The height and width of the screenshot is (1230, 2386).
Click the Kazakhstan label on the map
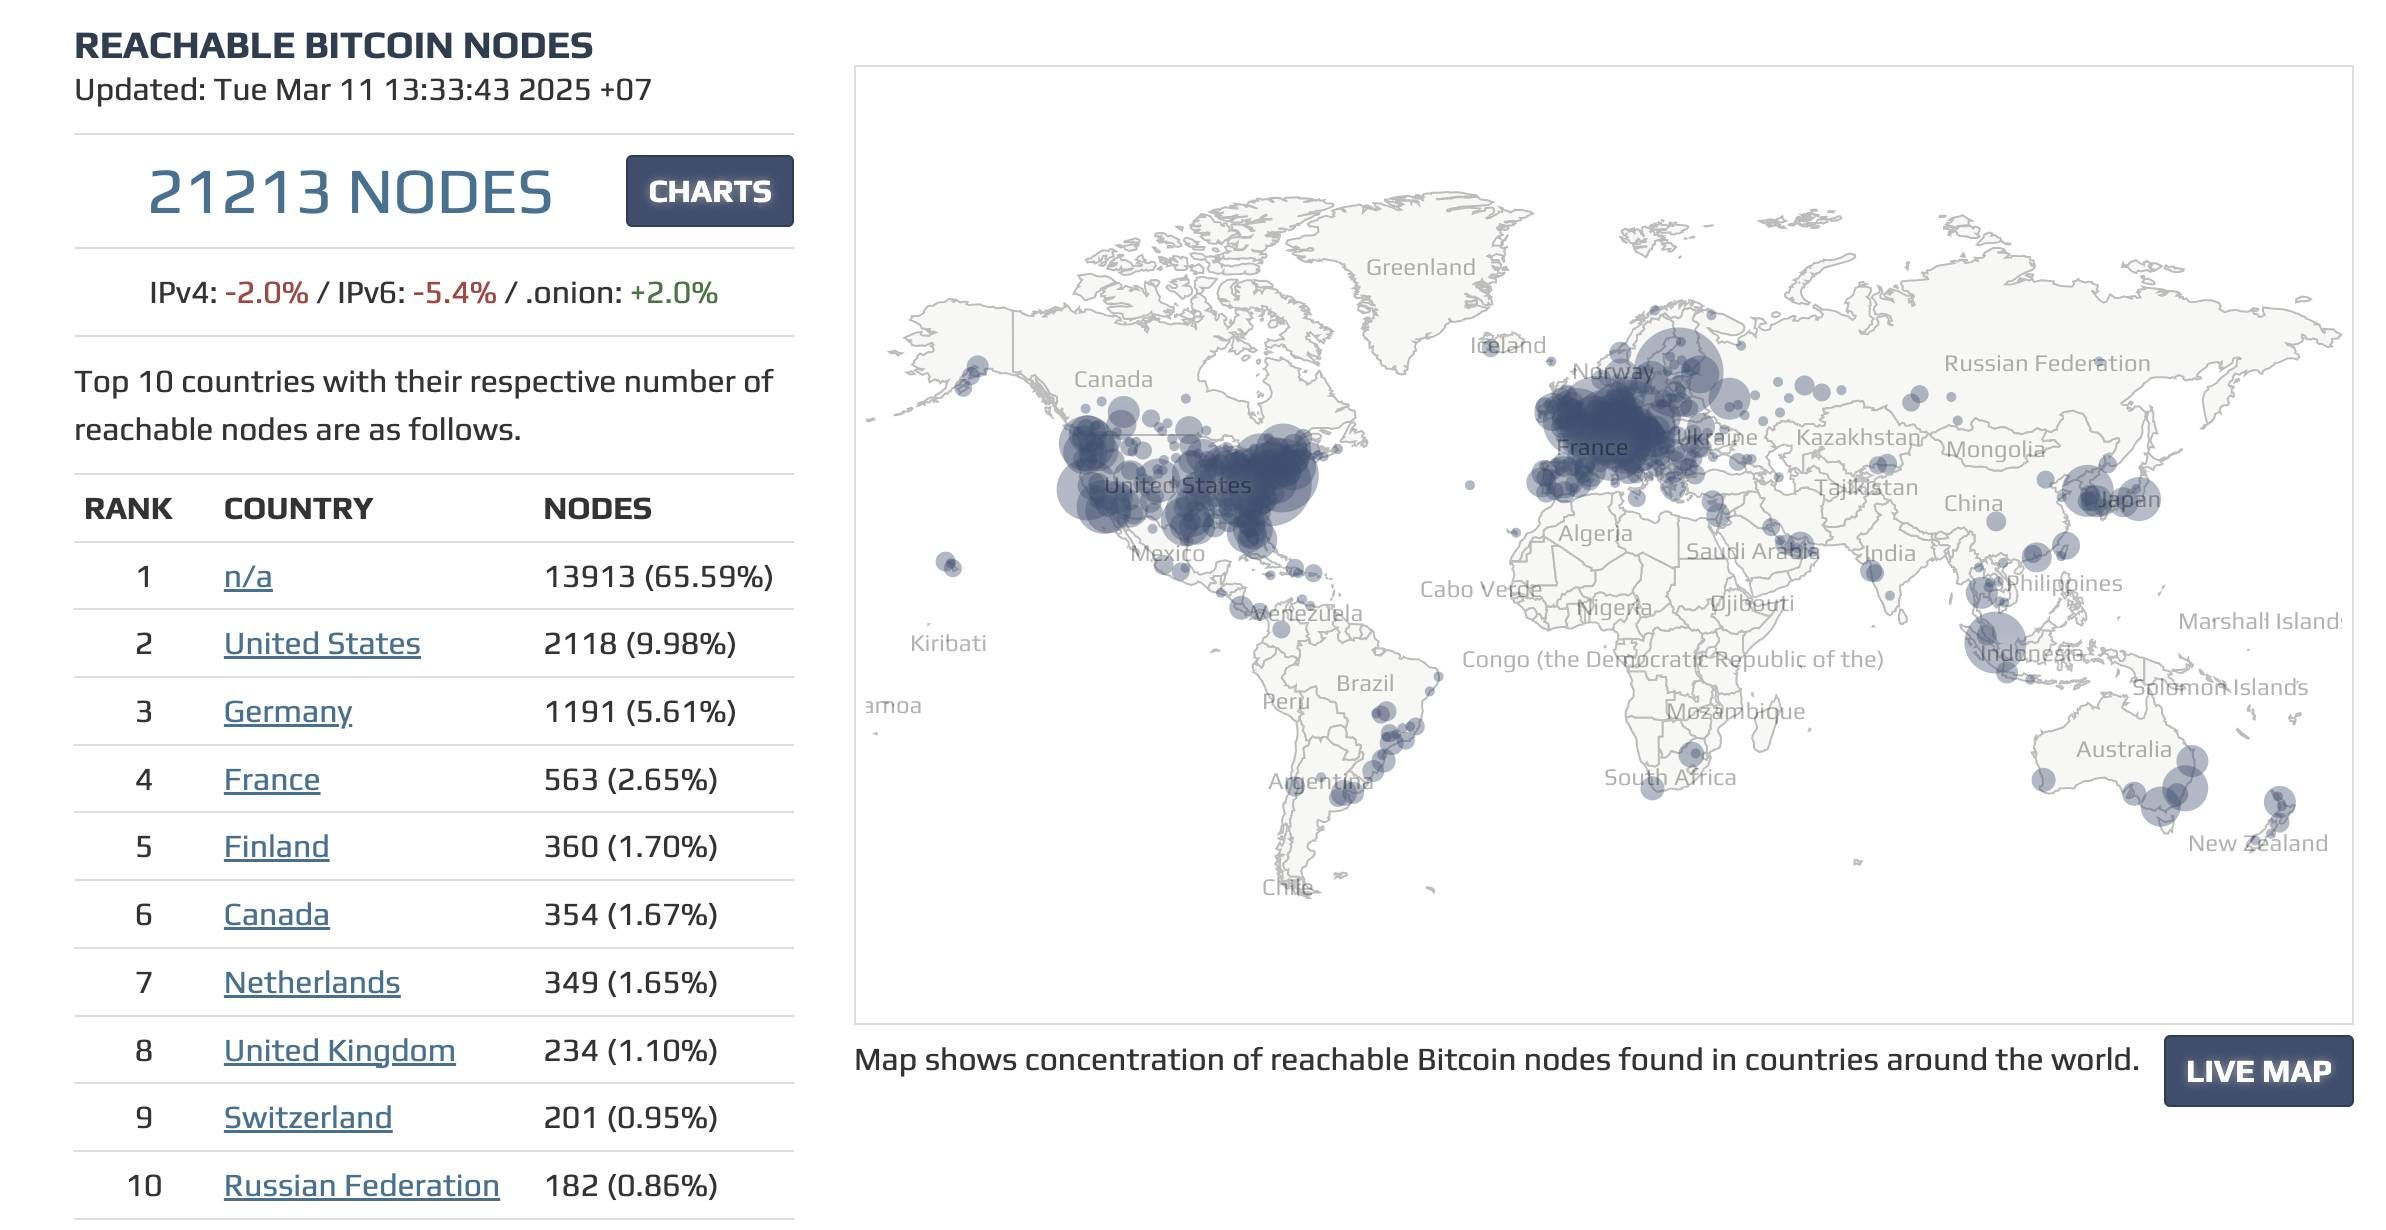click(x=1858, y=437)
